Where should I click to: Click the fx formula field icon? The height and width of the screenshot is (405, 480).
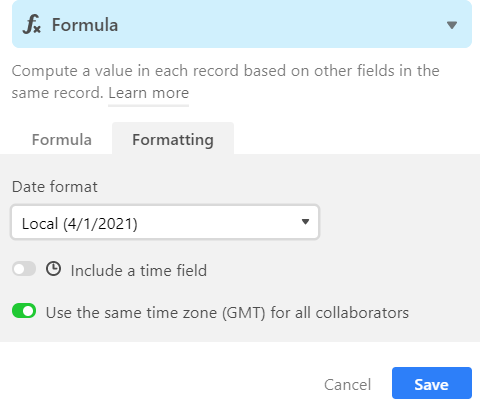point(32,25)
